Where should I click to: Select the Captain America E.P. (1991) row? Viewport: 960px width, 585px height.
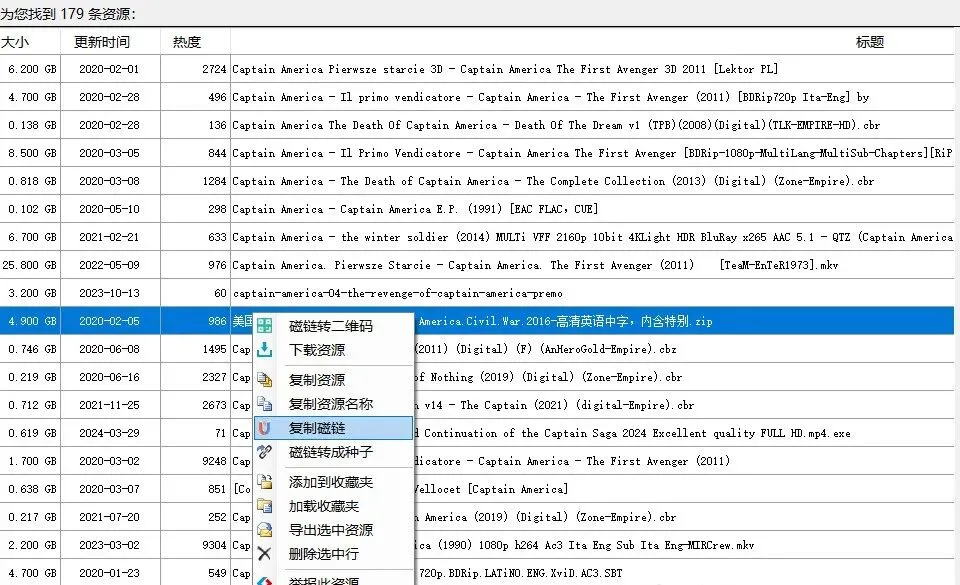tap(477, 209)
